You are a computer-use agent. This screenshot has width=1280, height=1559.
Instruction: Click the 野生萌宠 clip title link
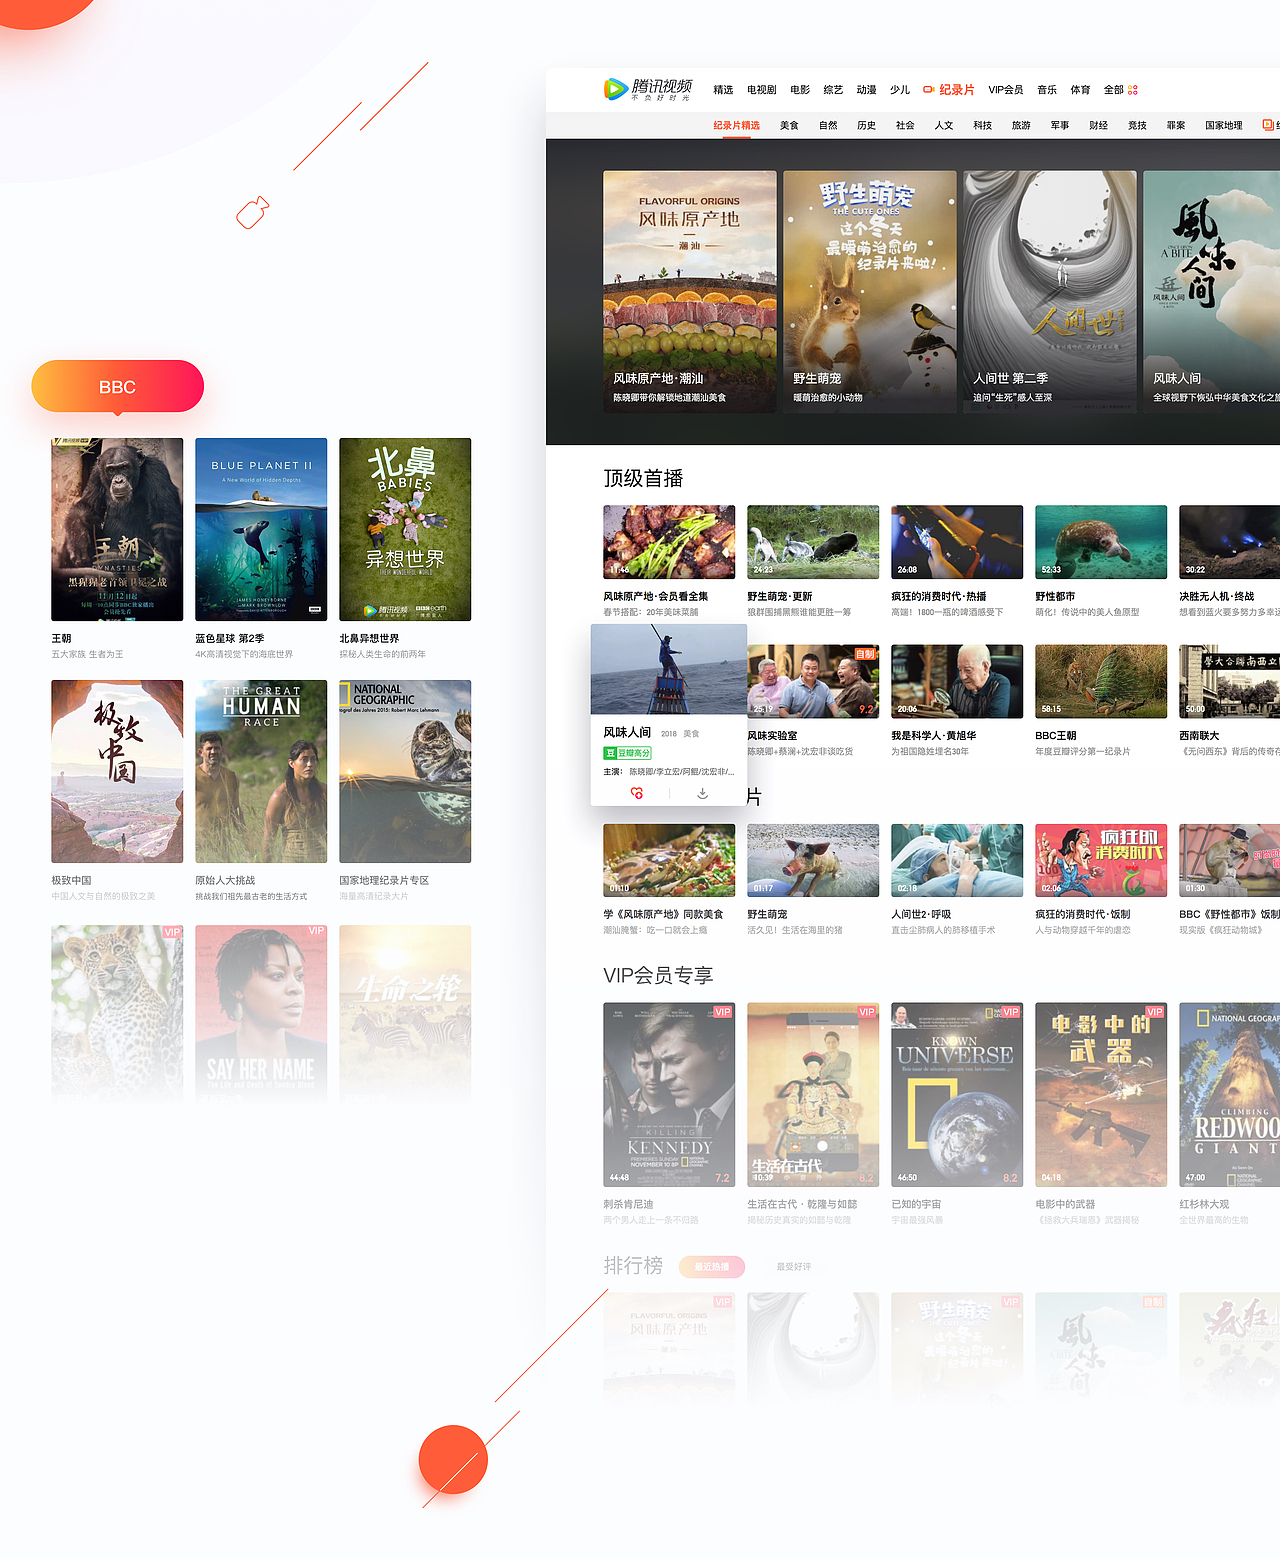767,914
